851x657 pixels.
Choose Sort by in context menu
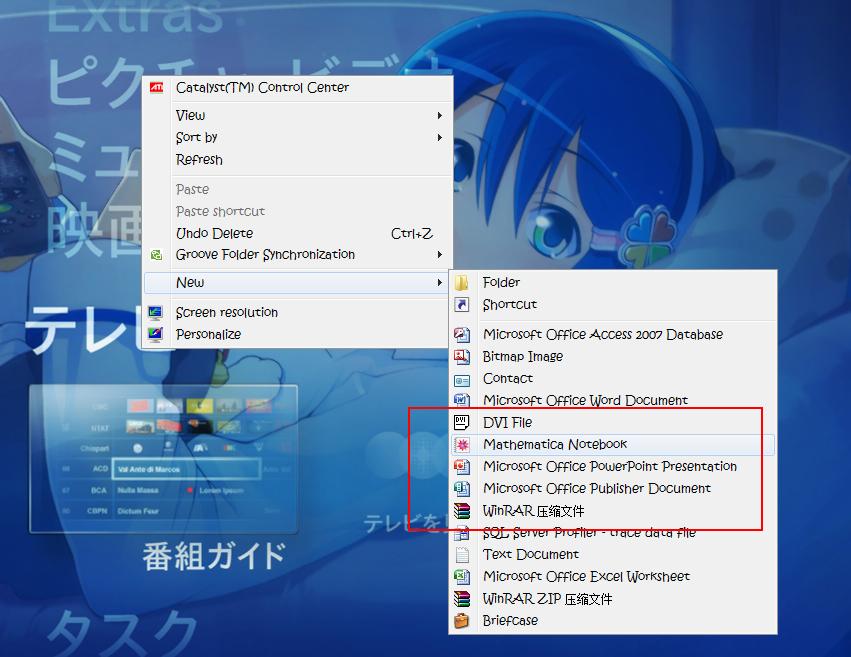[x=297, y=138]
